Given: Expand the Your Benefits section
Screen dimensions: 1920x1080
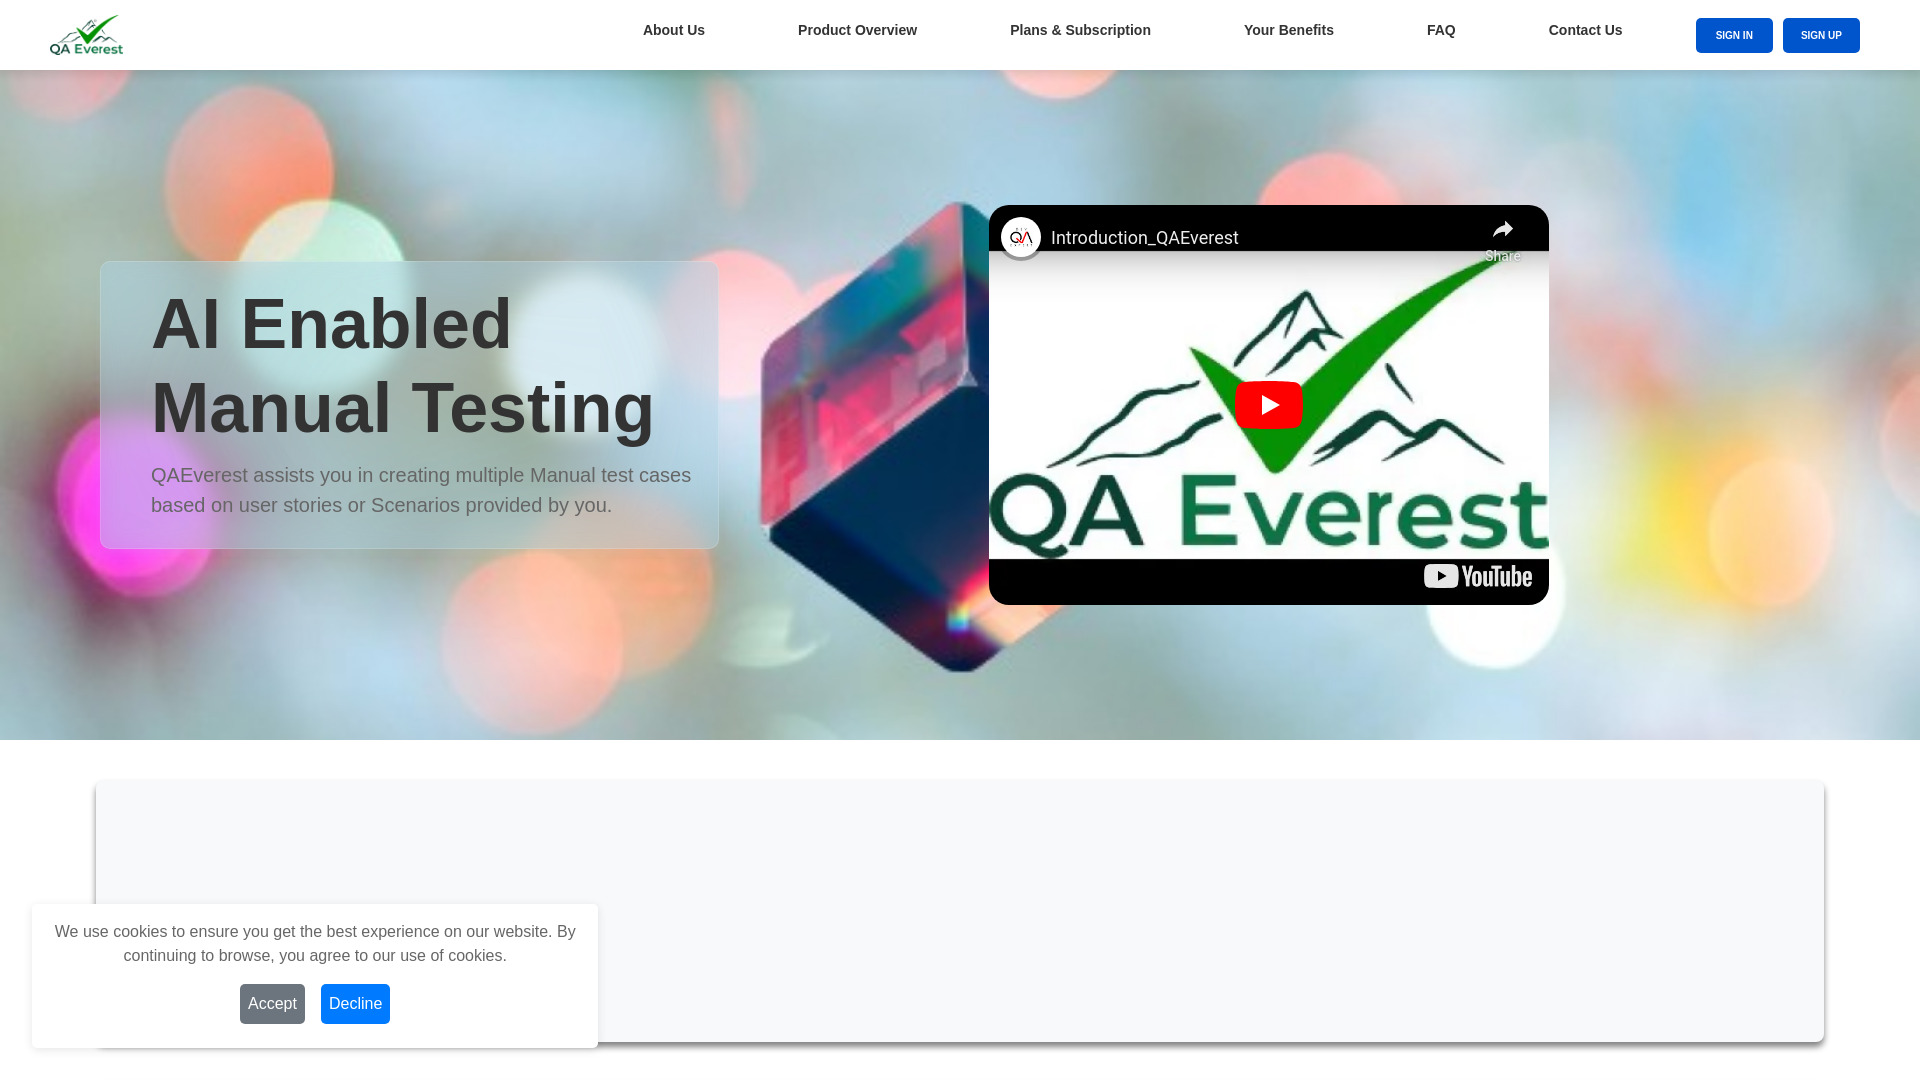Looking at the screenshot, I should (x=1288, y=29).
